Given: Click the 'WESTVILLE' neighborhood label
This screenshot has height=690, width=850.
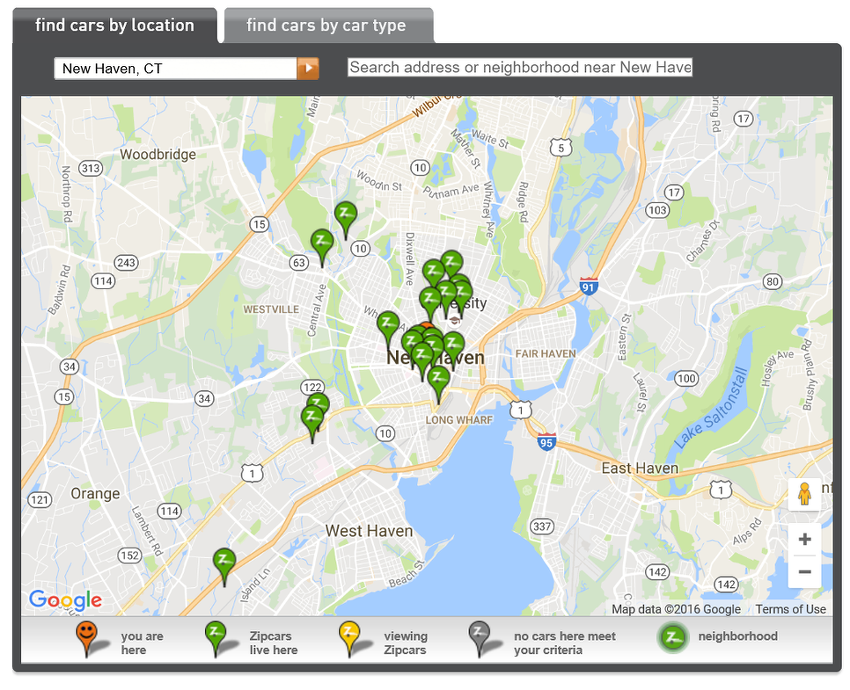Looking at the screenshot, I should click(x=271, y=309).
